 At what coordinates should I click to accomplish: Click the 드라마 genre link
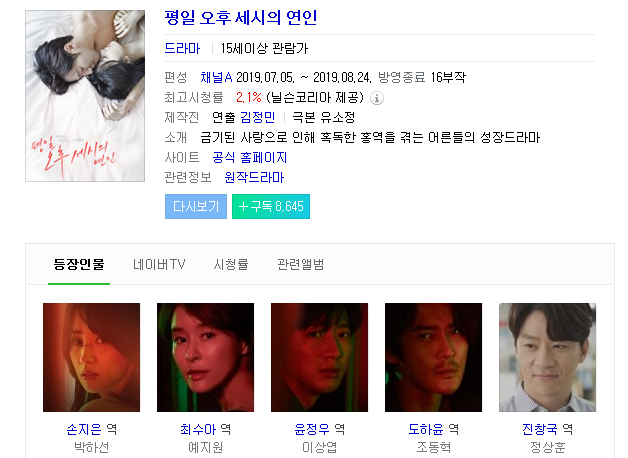click(182, 48)
